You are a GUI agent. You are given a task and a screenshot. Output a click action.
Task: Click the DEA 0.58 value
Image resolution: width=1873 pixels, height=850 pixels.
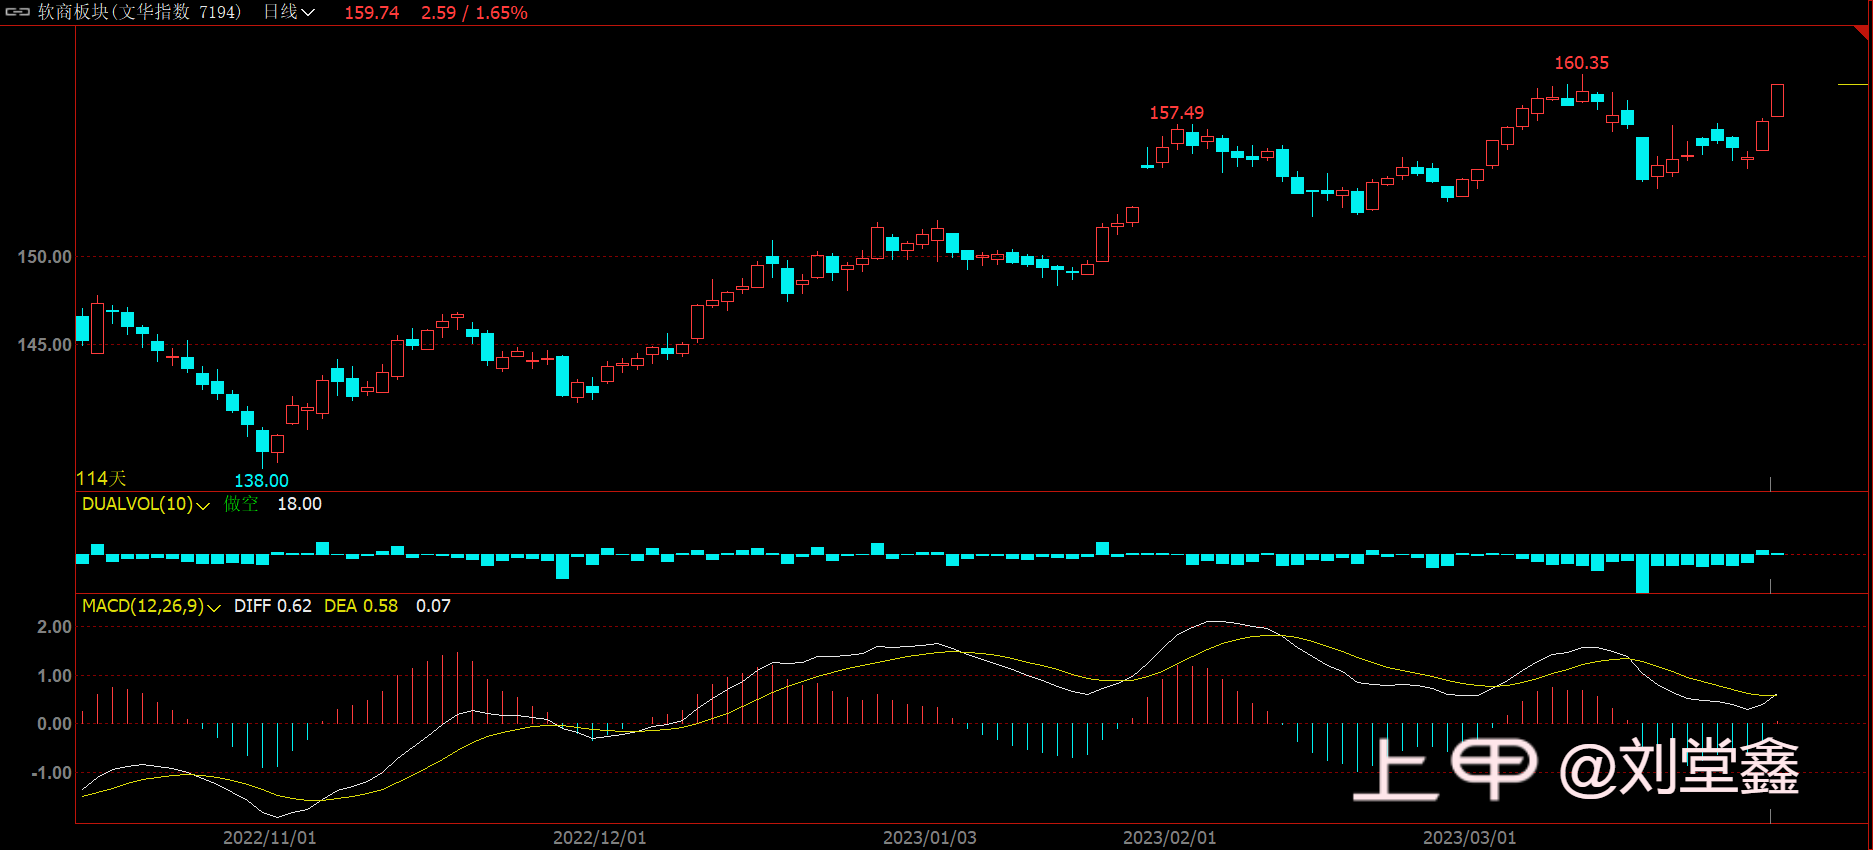tap(361, 606)
